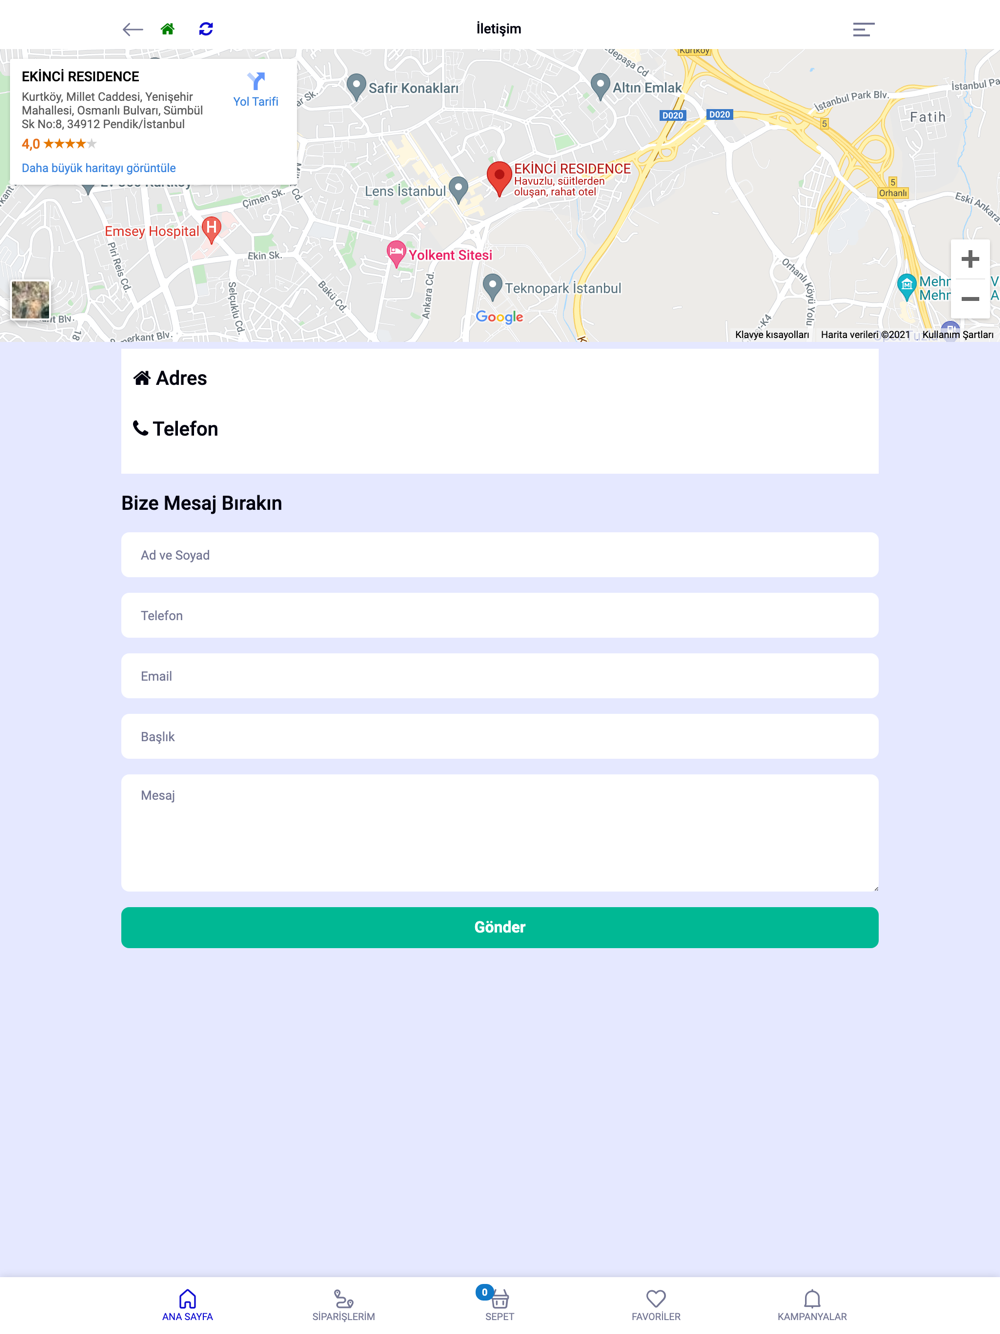1000x1334 pixels.
Task: Open Ana Sayfa tab
Action: (187, 1305)
